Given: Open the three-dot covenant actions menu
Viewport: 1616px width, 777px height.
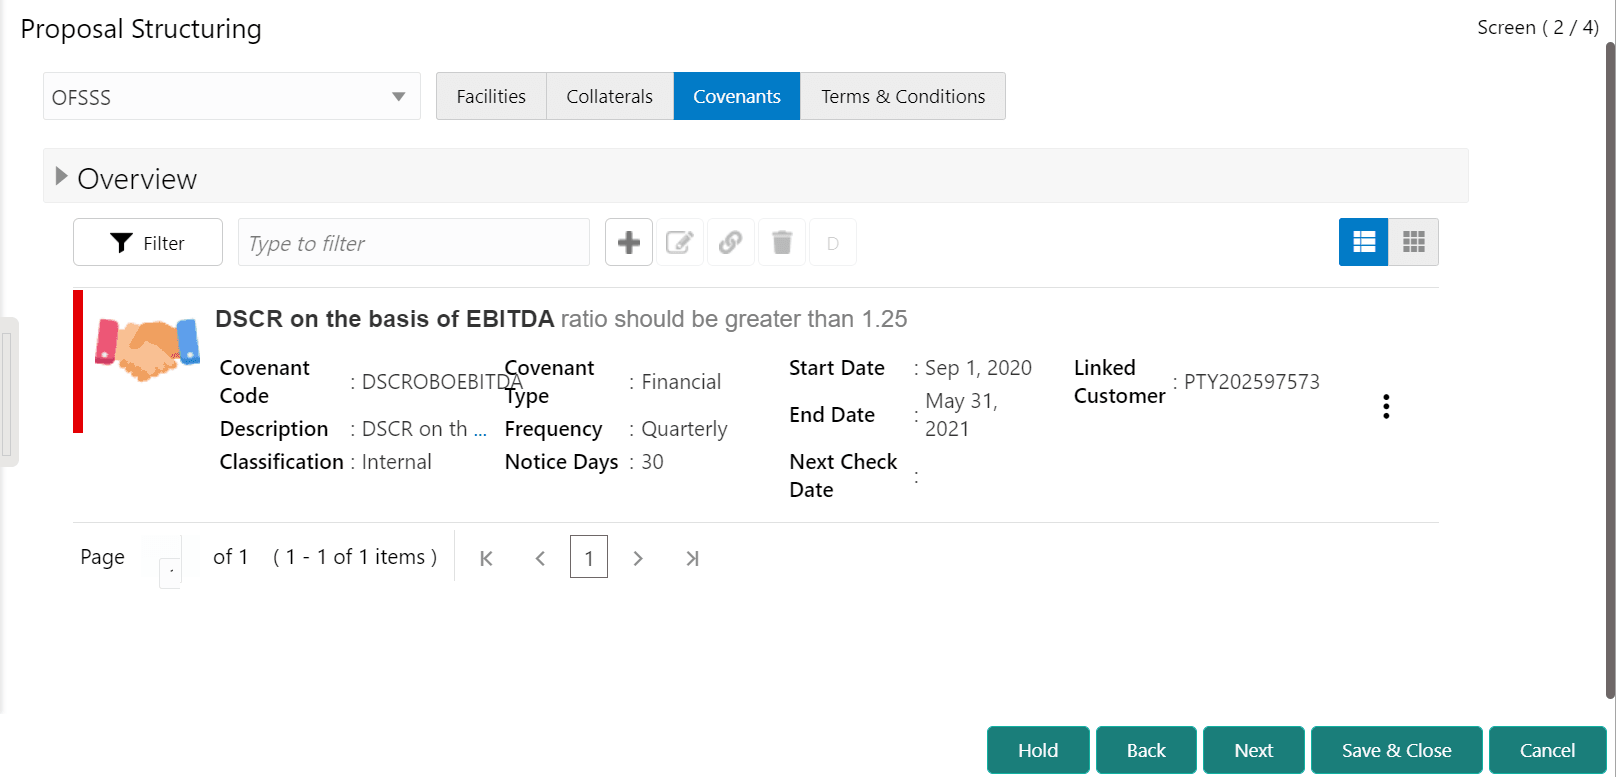Looking at the screenshot, I should 1386,406.
